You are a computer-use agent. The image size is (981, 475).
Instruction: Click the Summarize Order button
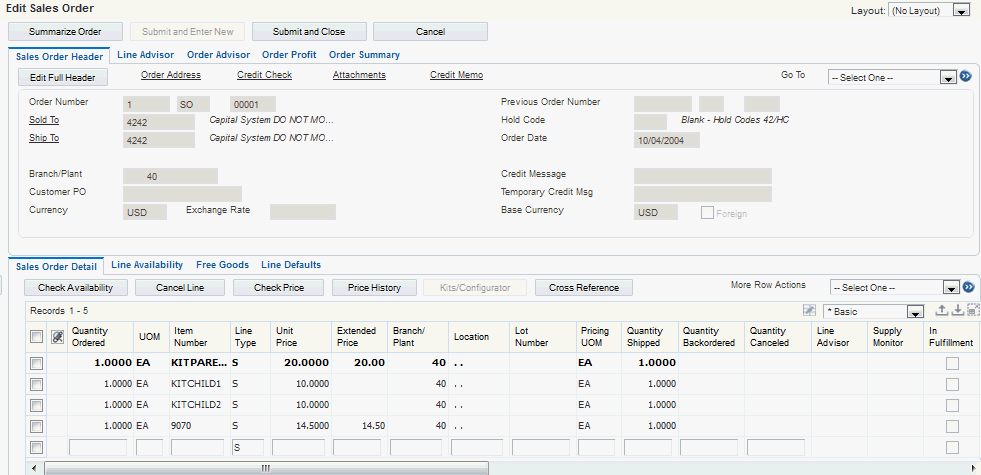point(65,32)
